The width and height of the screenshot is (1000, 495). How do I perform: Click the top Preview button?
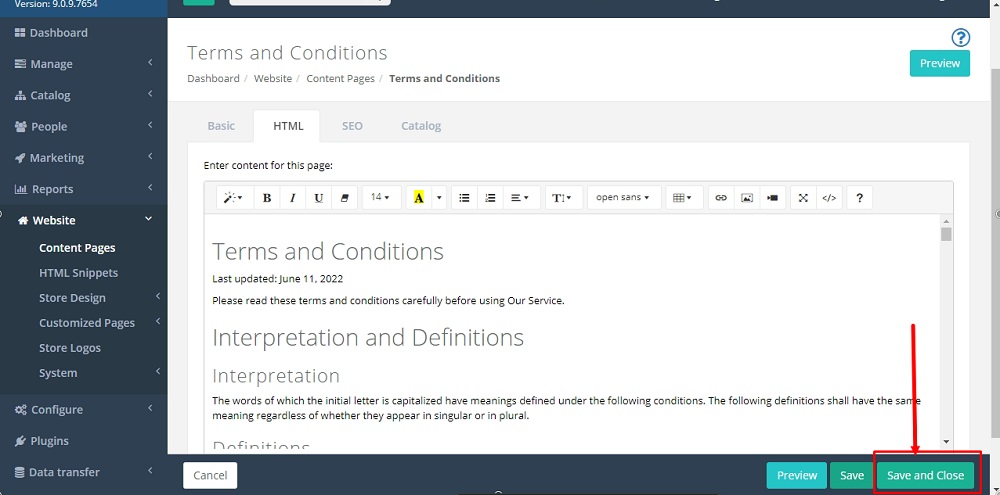939,63
